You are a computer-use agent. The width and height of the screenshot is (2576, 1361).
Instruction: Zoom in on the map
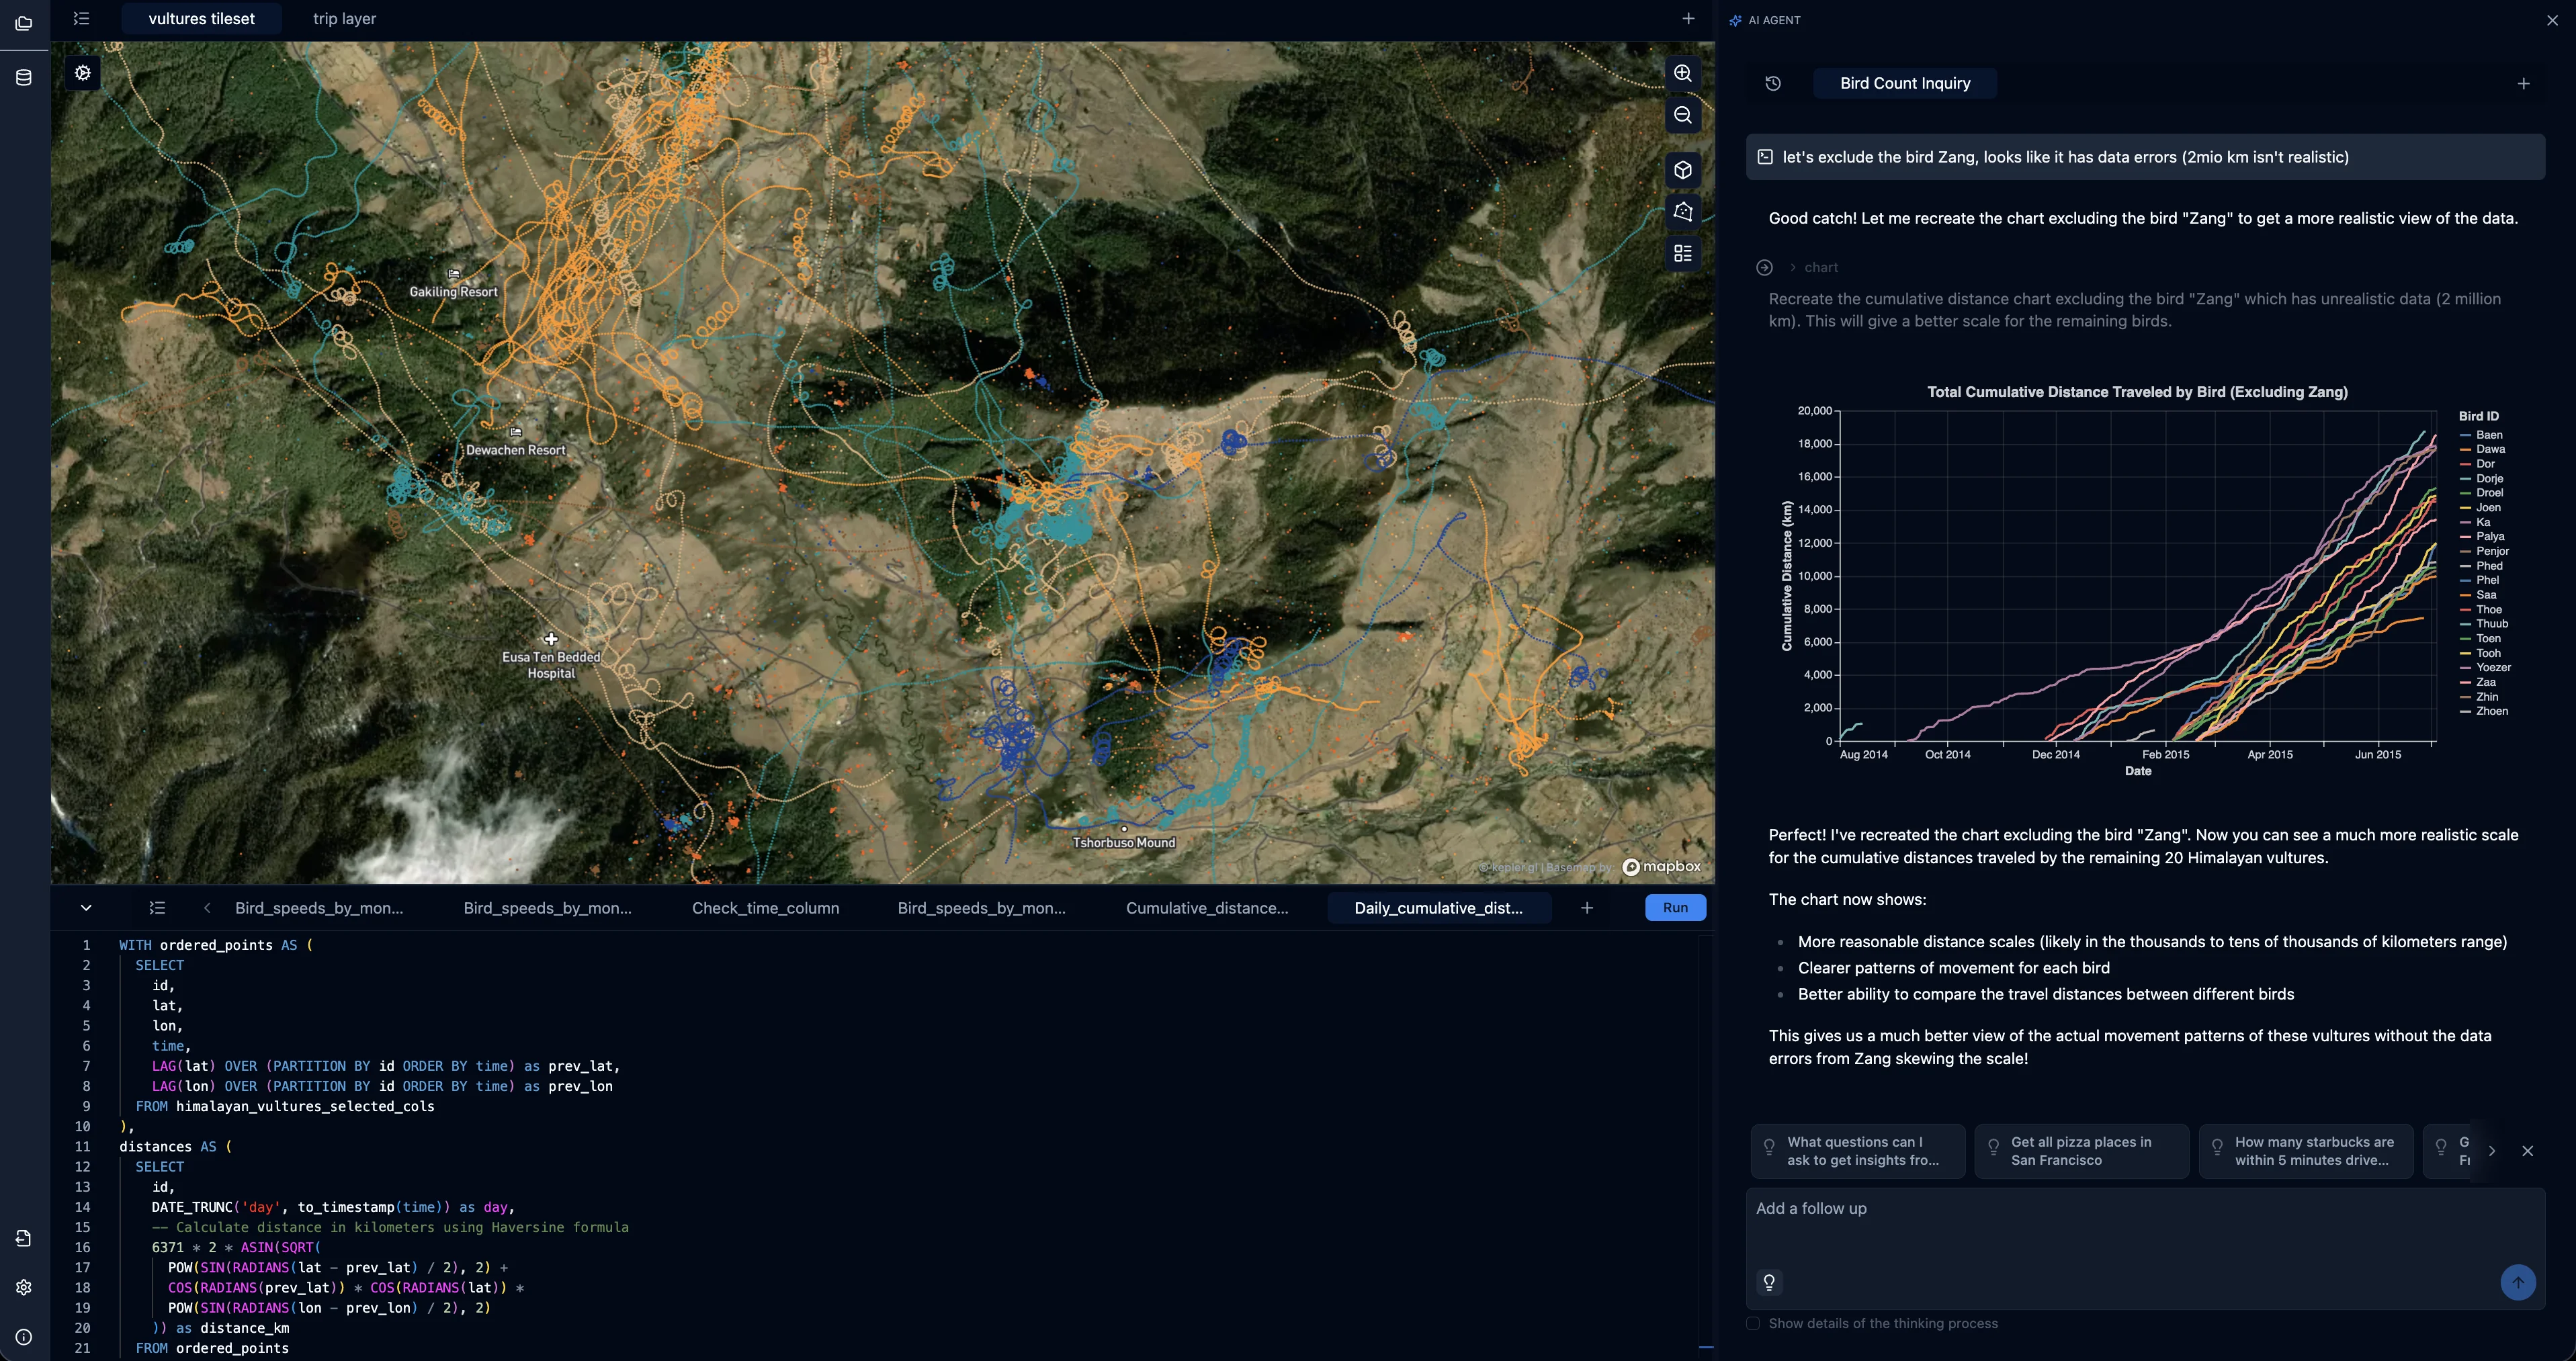(x=1683, y=73)
